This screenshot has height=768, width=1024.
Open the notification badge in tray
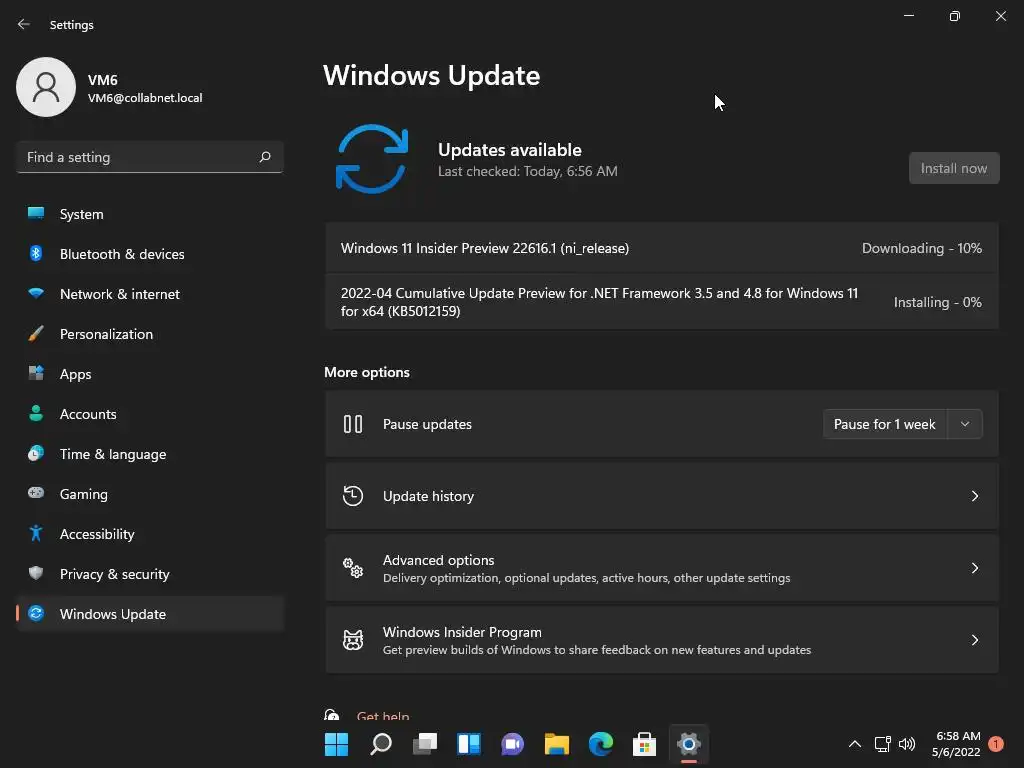point(996,744)
